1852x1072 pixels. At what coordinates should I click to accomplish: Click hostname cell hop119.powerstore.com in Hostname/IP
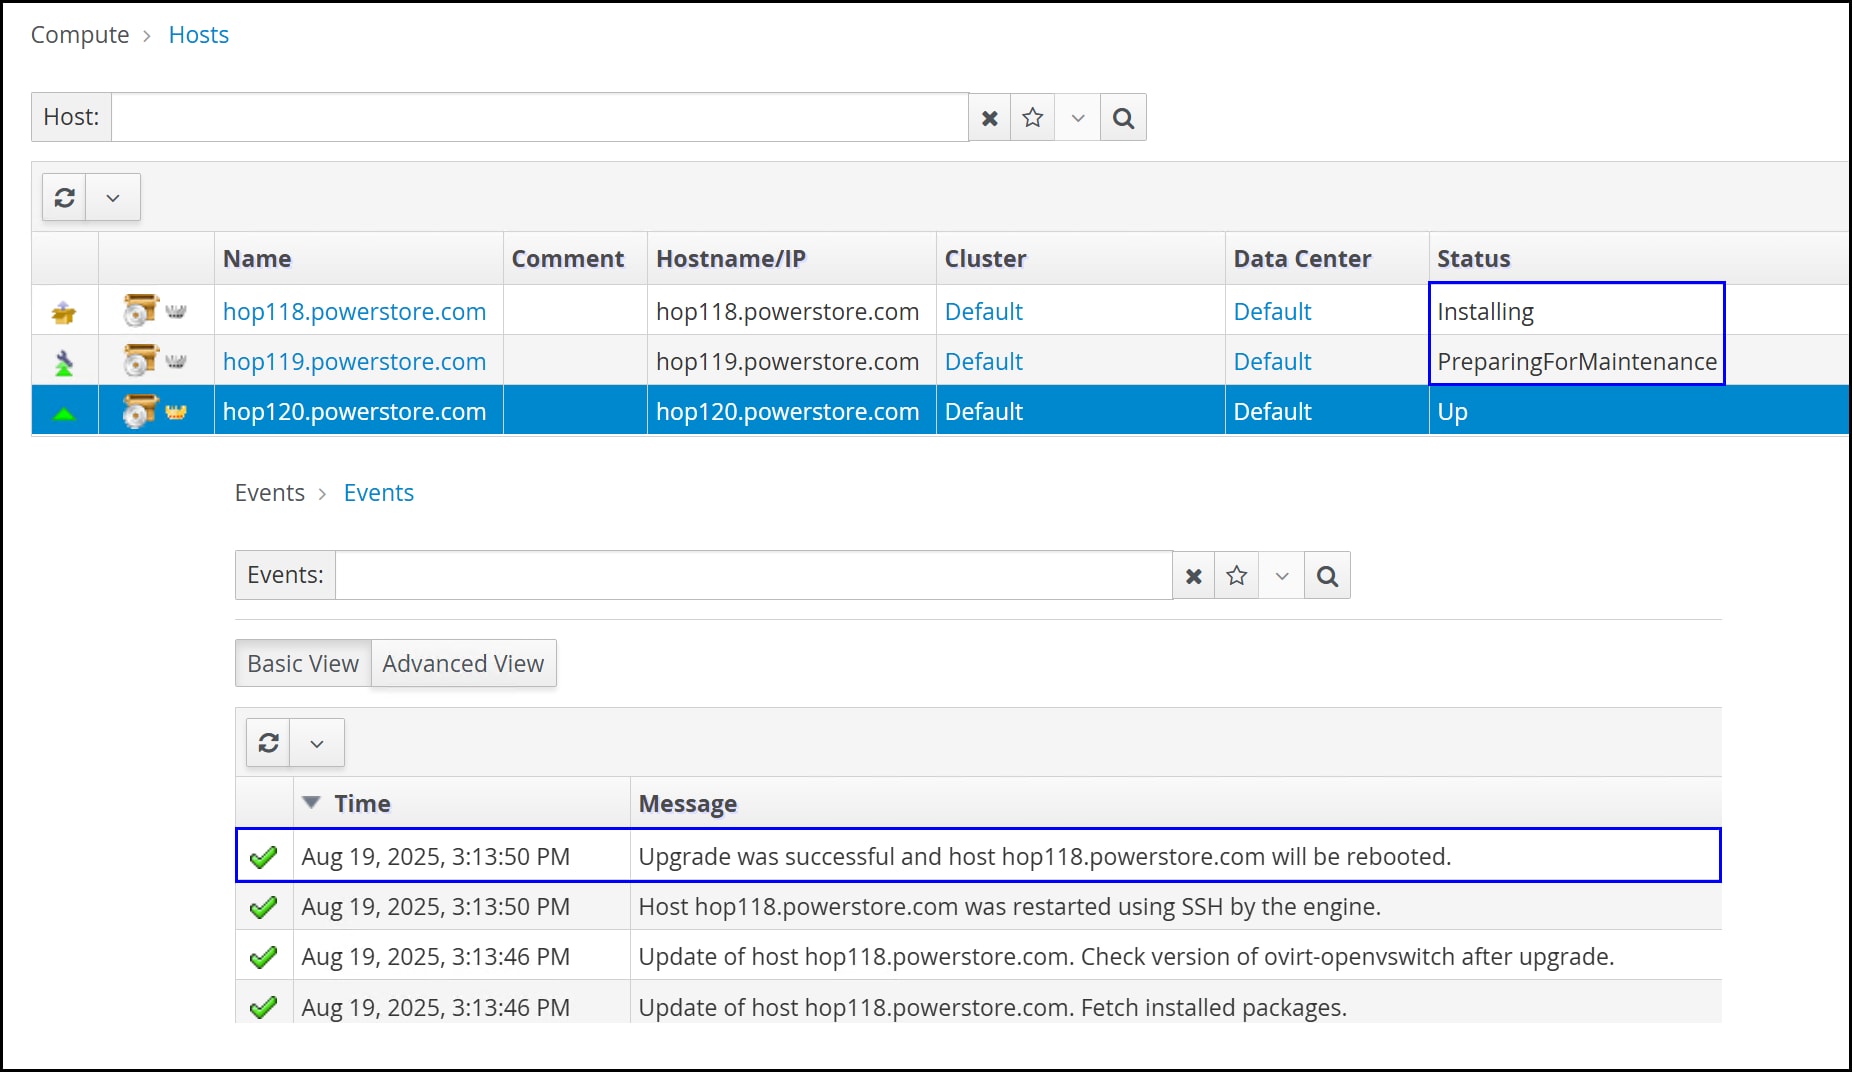coord(787,361)
